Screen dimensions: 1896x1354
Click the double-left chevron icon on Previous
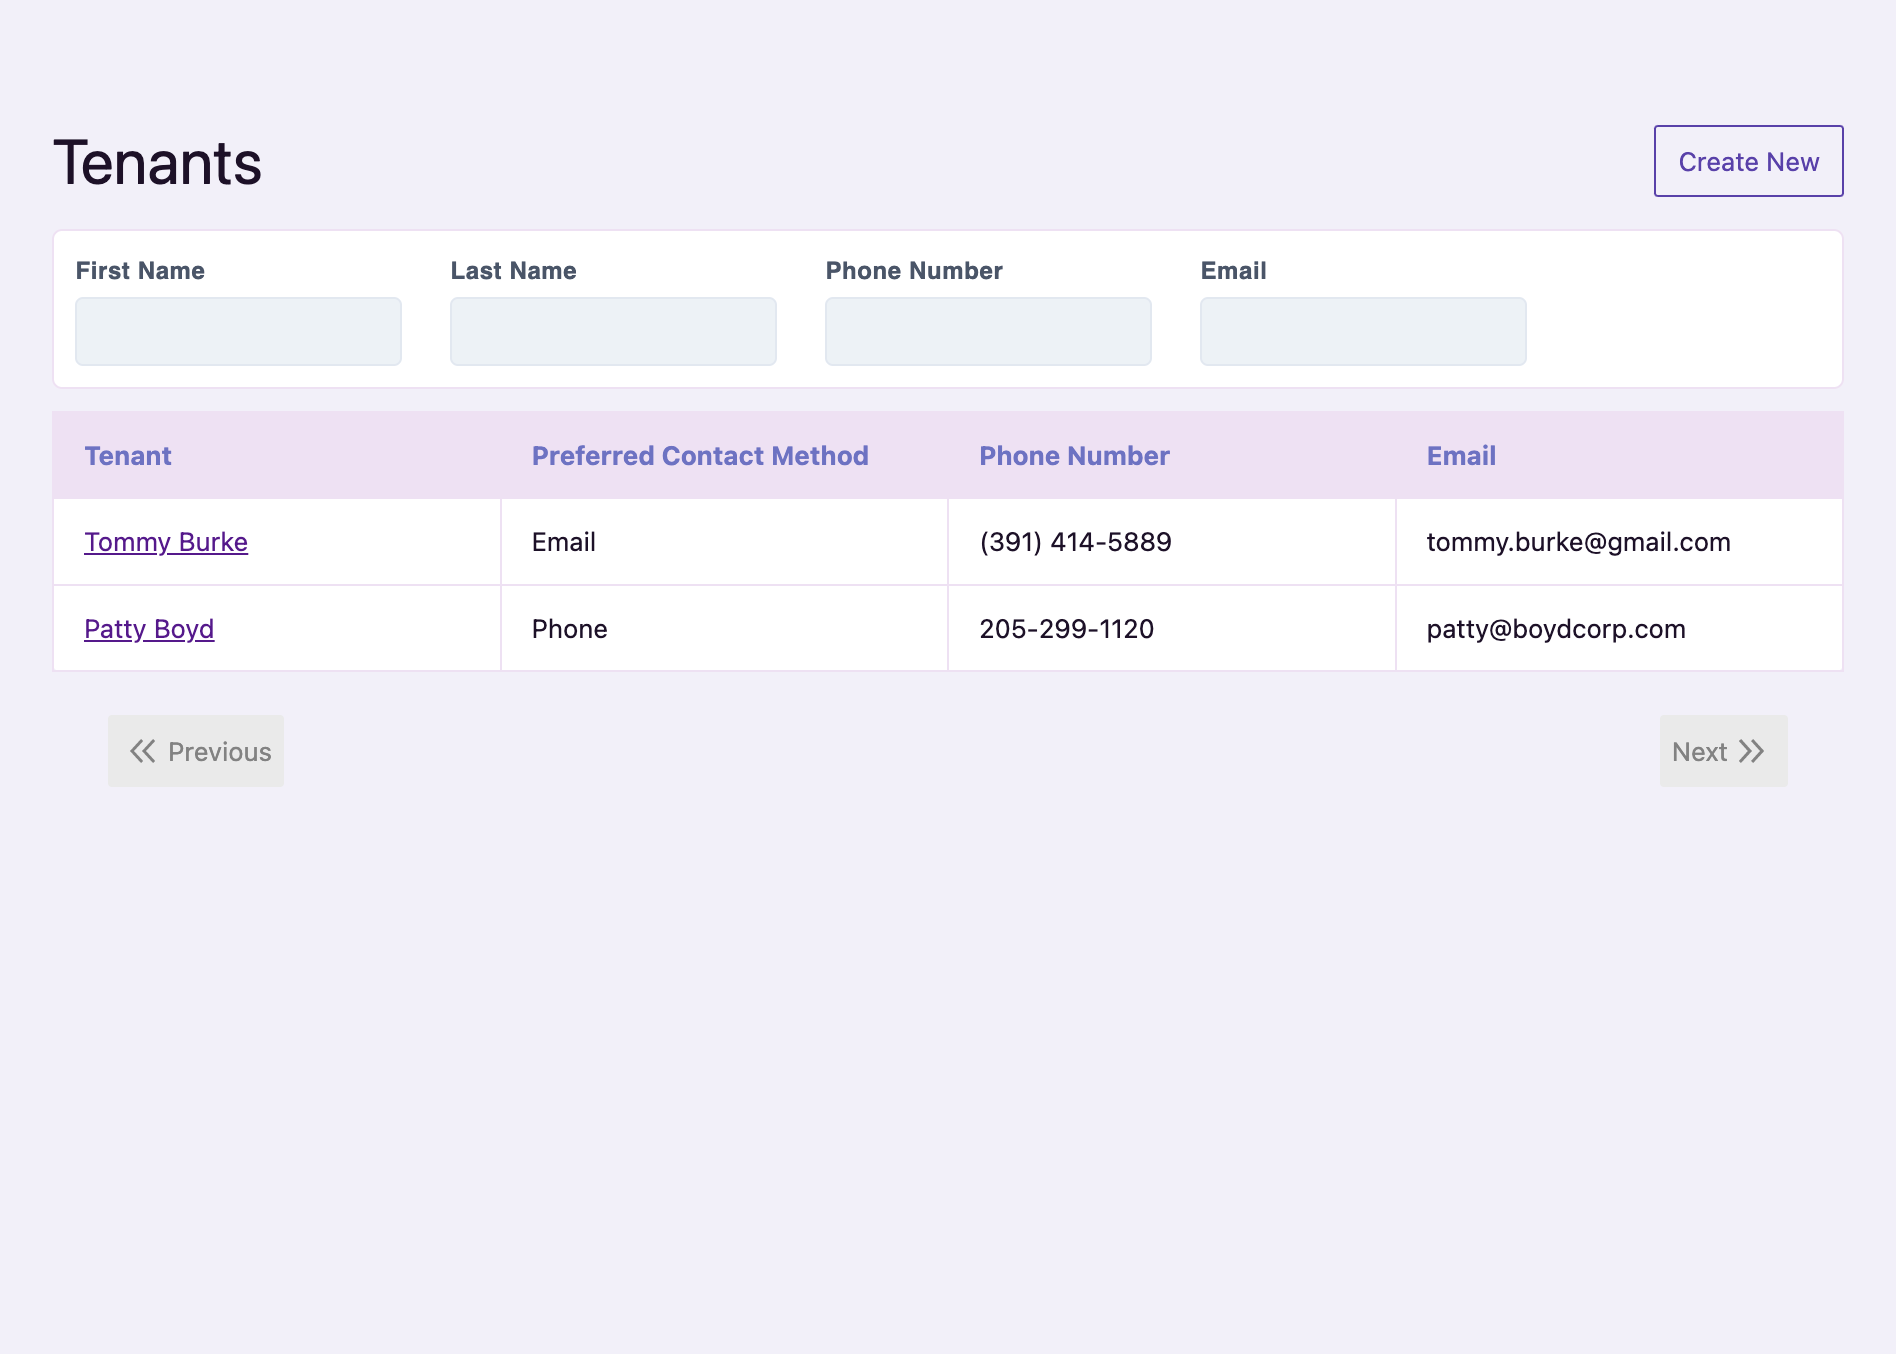tap(143, 751)
